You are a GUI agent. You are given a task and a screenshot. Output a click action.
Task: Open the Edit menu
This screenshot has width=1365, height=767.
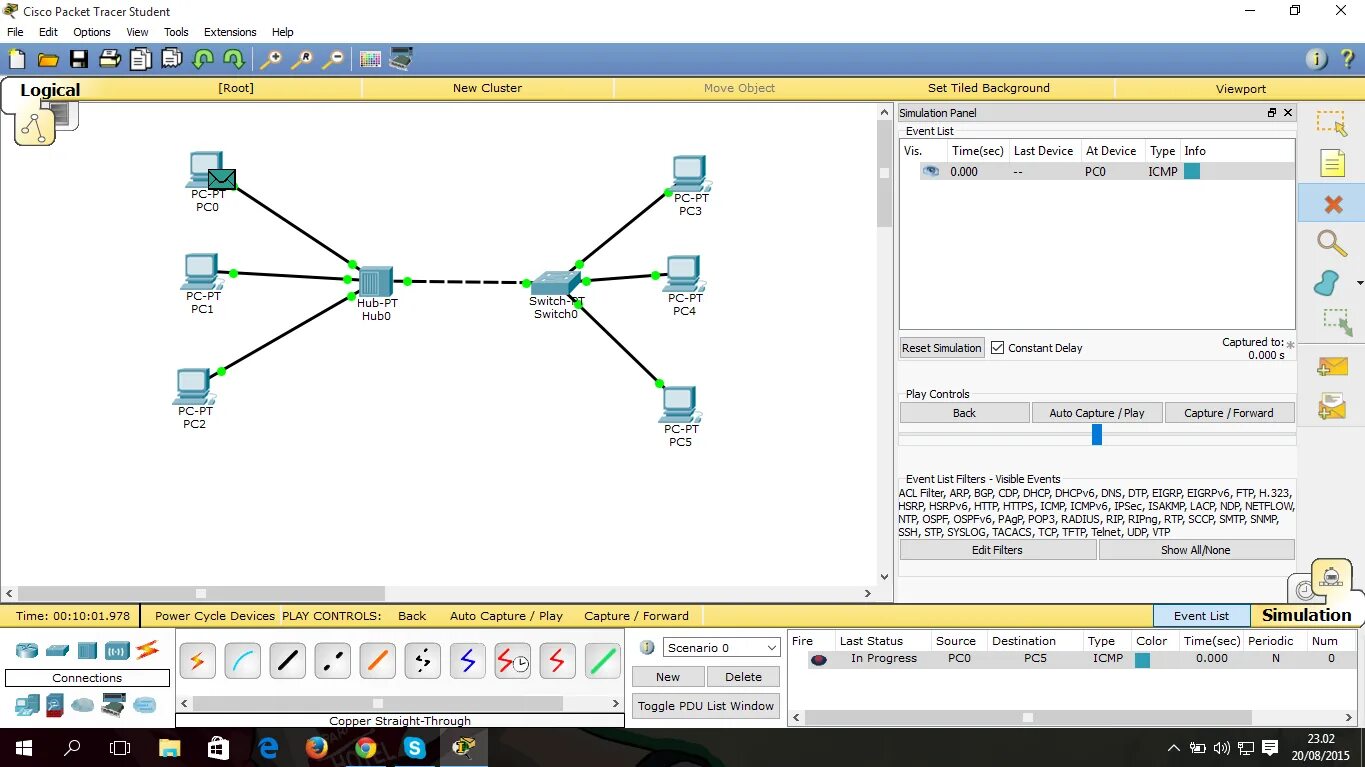[48, 32]
